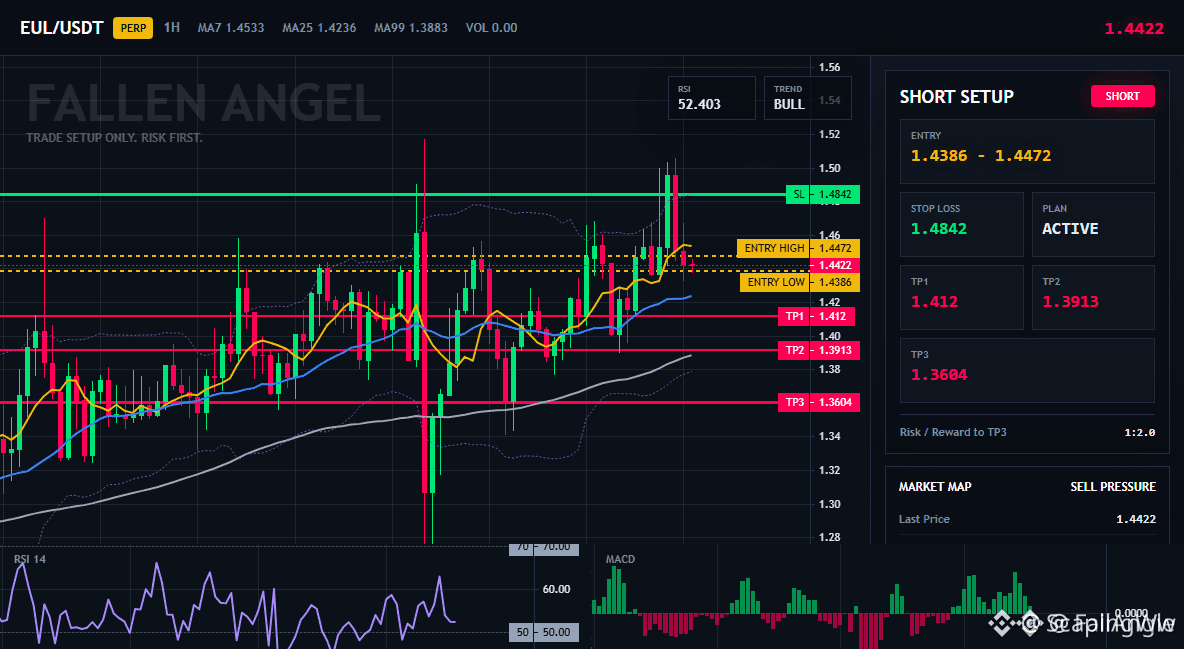
Task: Click the MARKET MAP heading
Action: coord(935,487)
